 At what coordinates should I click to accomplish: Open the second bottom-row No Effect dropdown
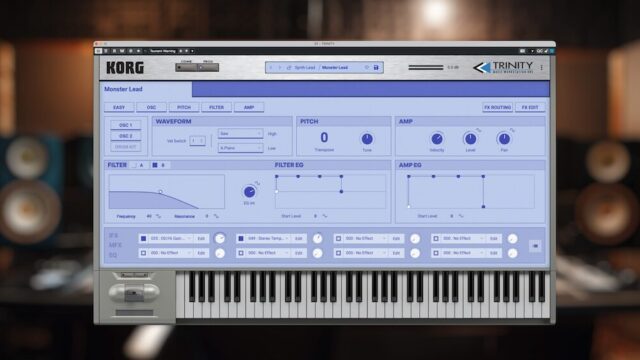pyautogui.click(x=268, y=253)
